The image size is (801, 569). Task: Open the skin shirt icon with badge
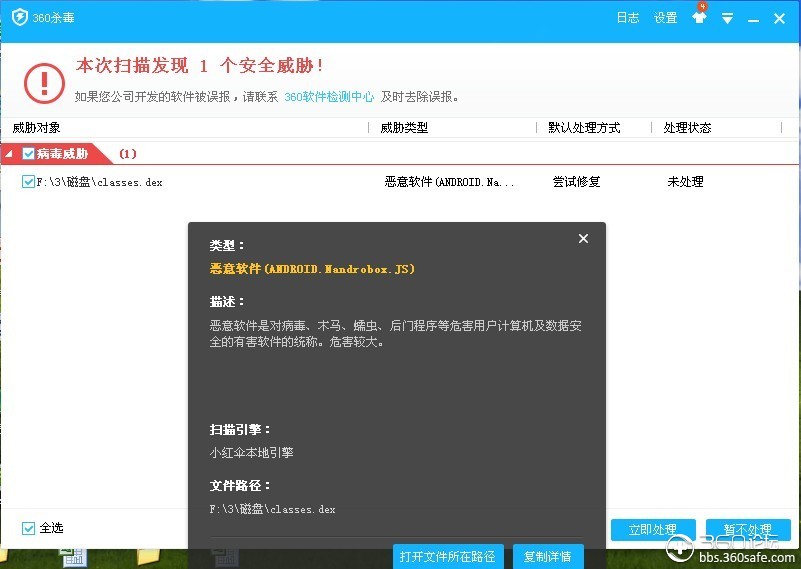coord(699,16)
